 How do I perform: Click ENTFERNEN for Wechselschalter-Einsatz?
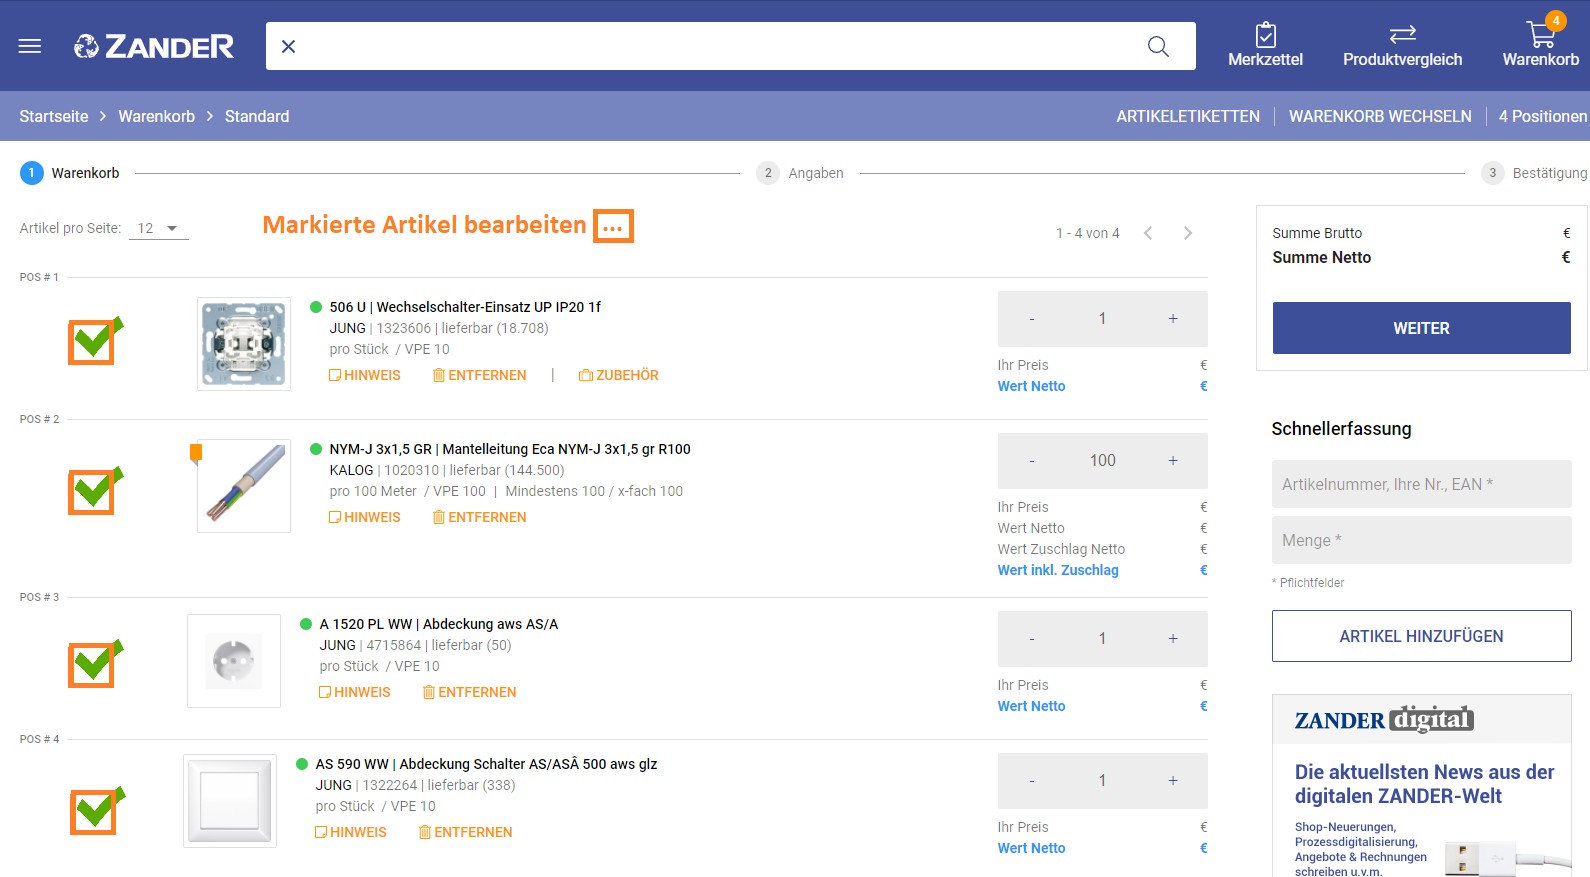[480, 375]
